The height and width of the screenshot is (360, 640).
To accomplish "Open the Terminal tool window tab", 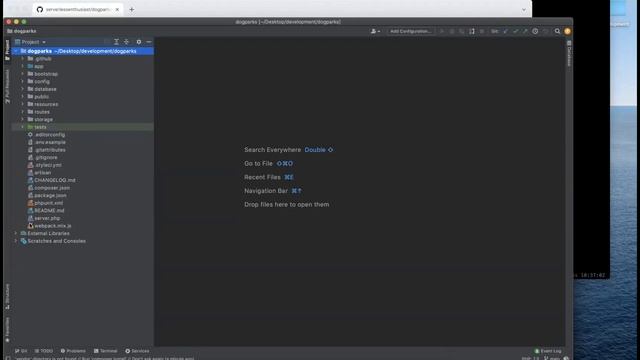I will coord(106,351).
